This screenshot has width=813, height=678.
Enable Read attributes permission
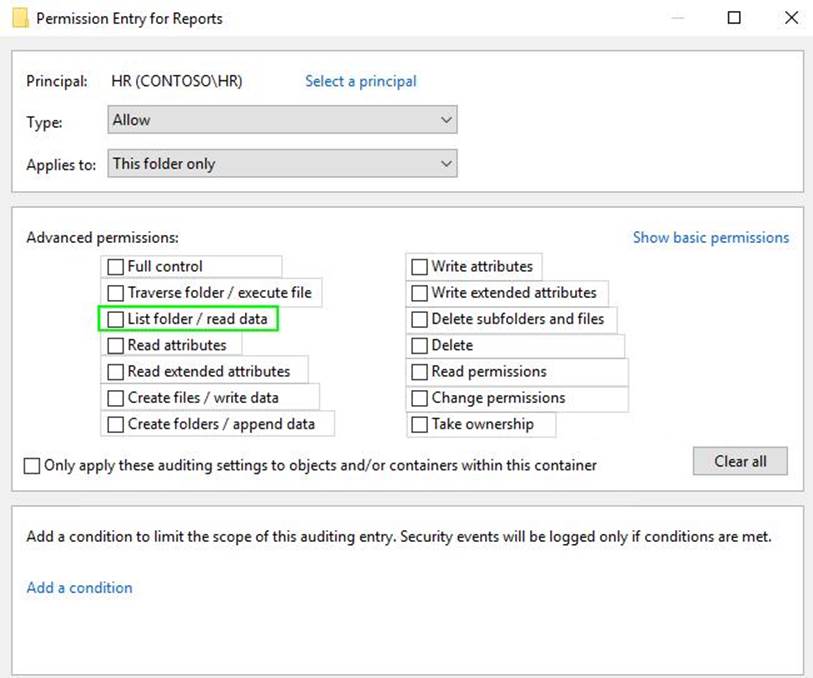pyautogui.click(x=116, y=345)
